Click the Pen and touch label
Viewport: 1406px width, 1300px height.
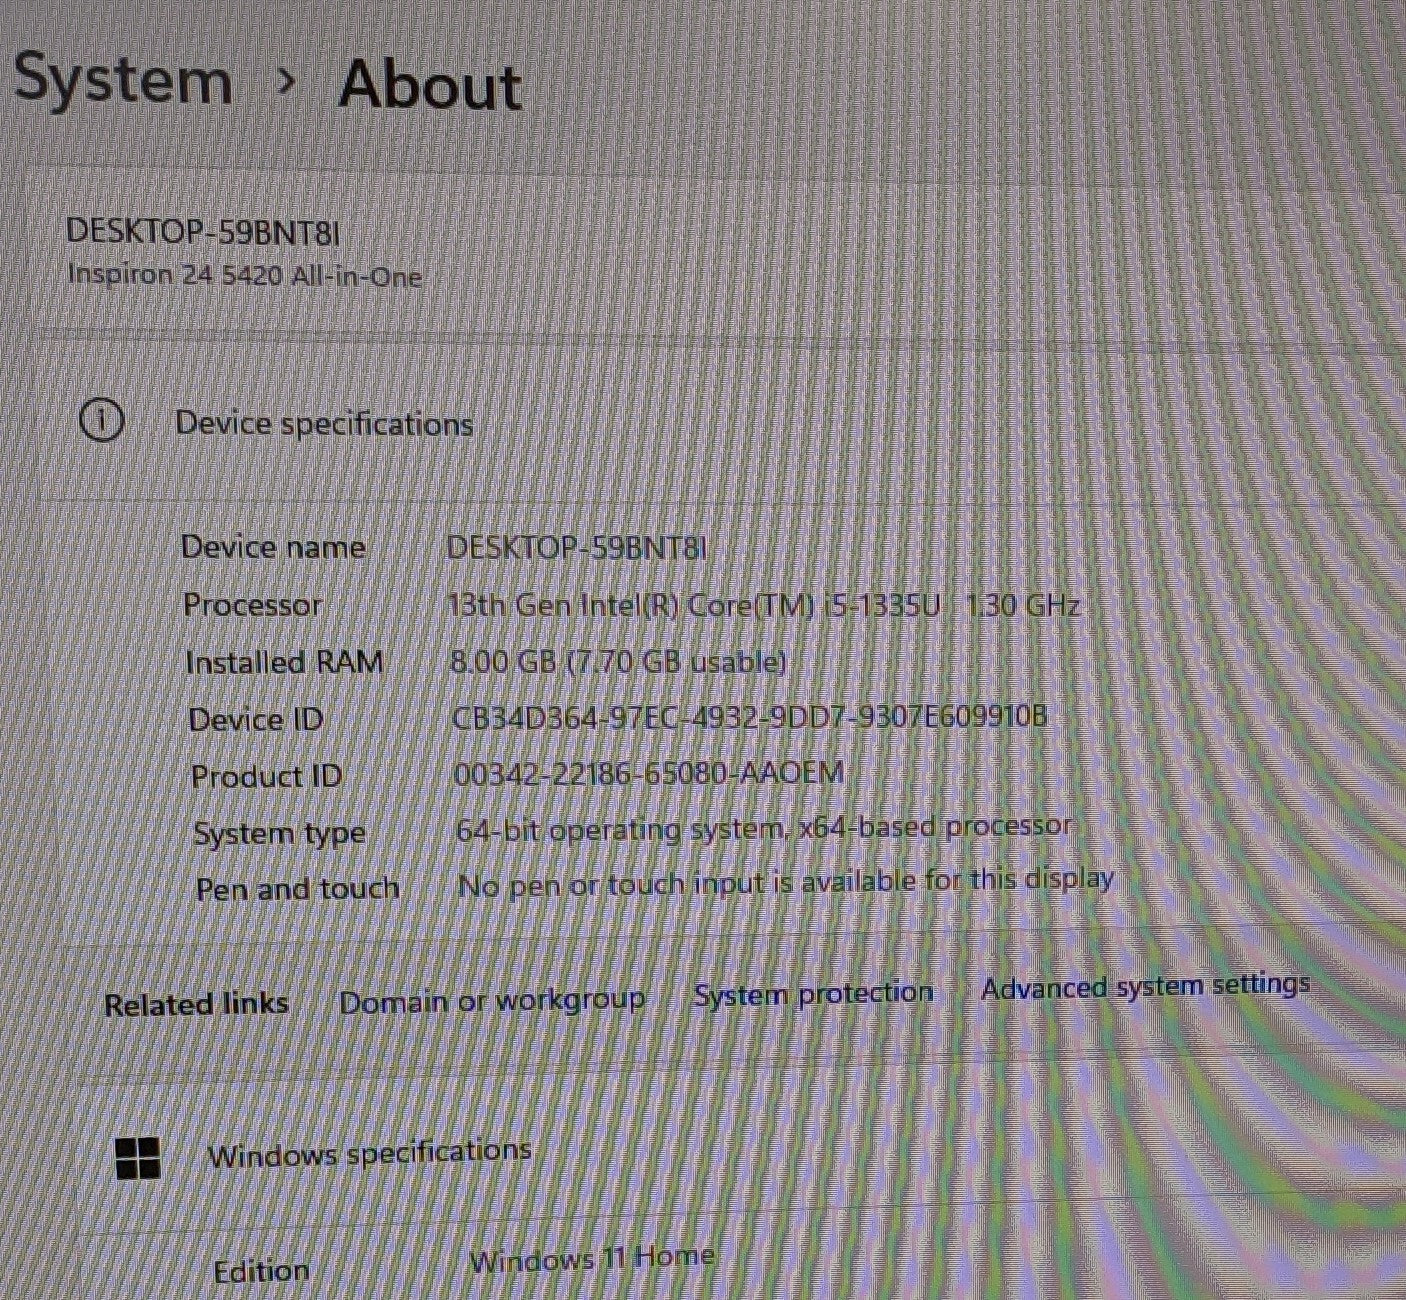(297, 888)
